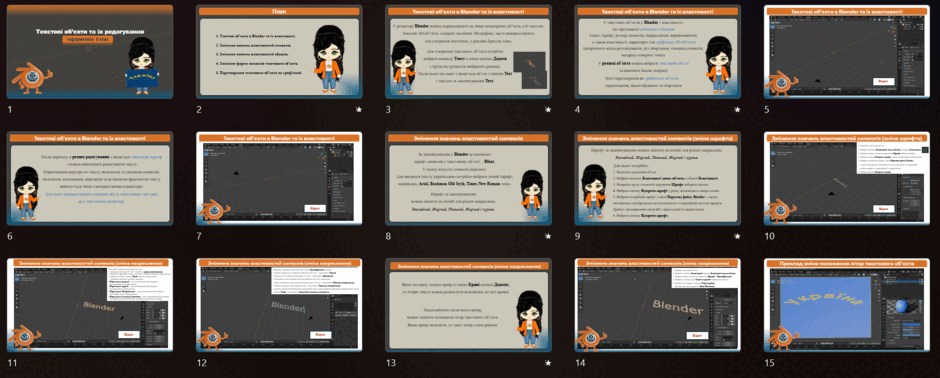Click the animation star icon under slide 8
Screen dimensions: 940x378
pos(548,237)
